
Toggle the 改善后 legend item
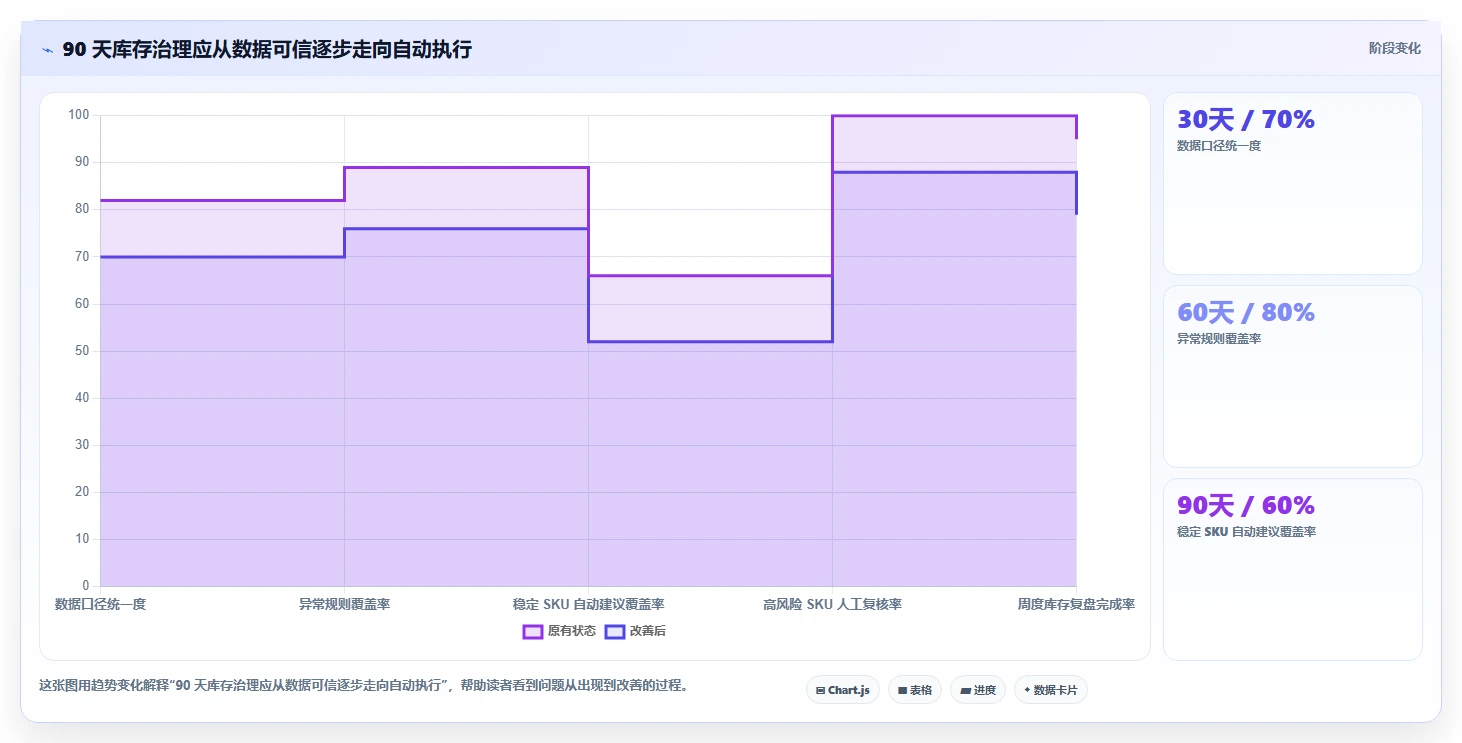[635, 631]
